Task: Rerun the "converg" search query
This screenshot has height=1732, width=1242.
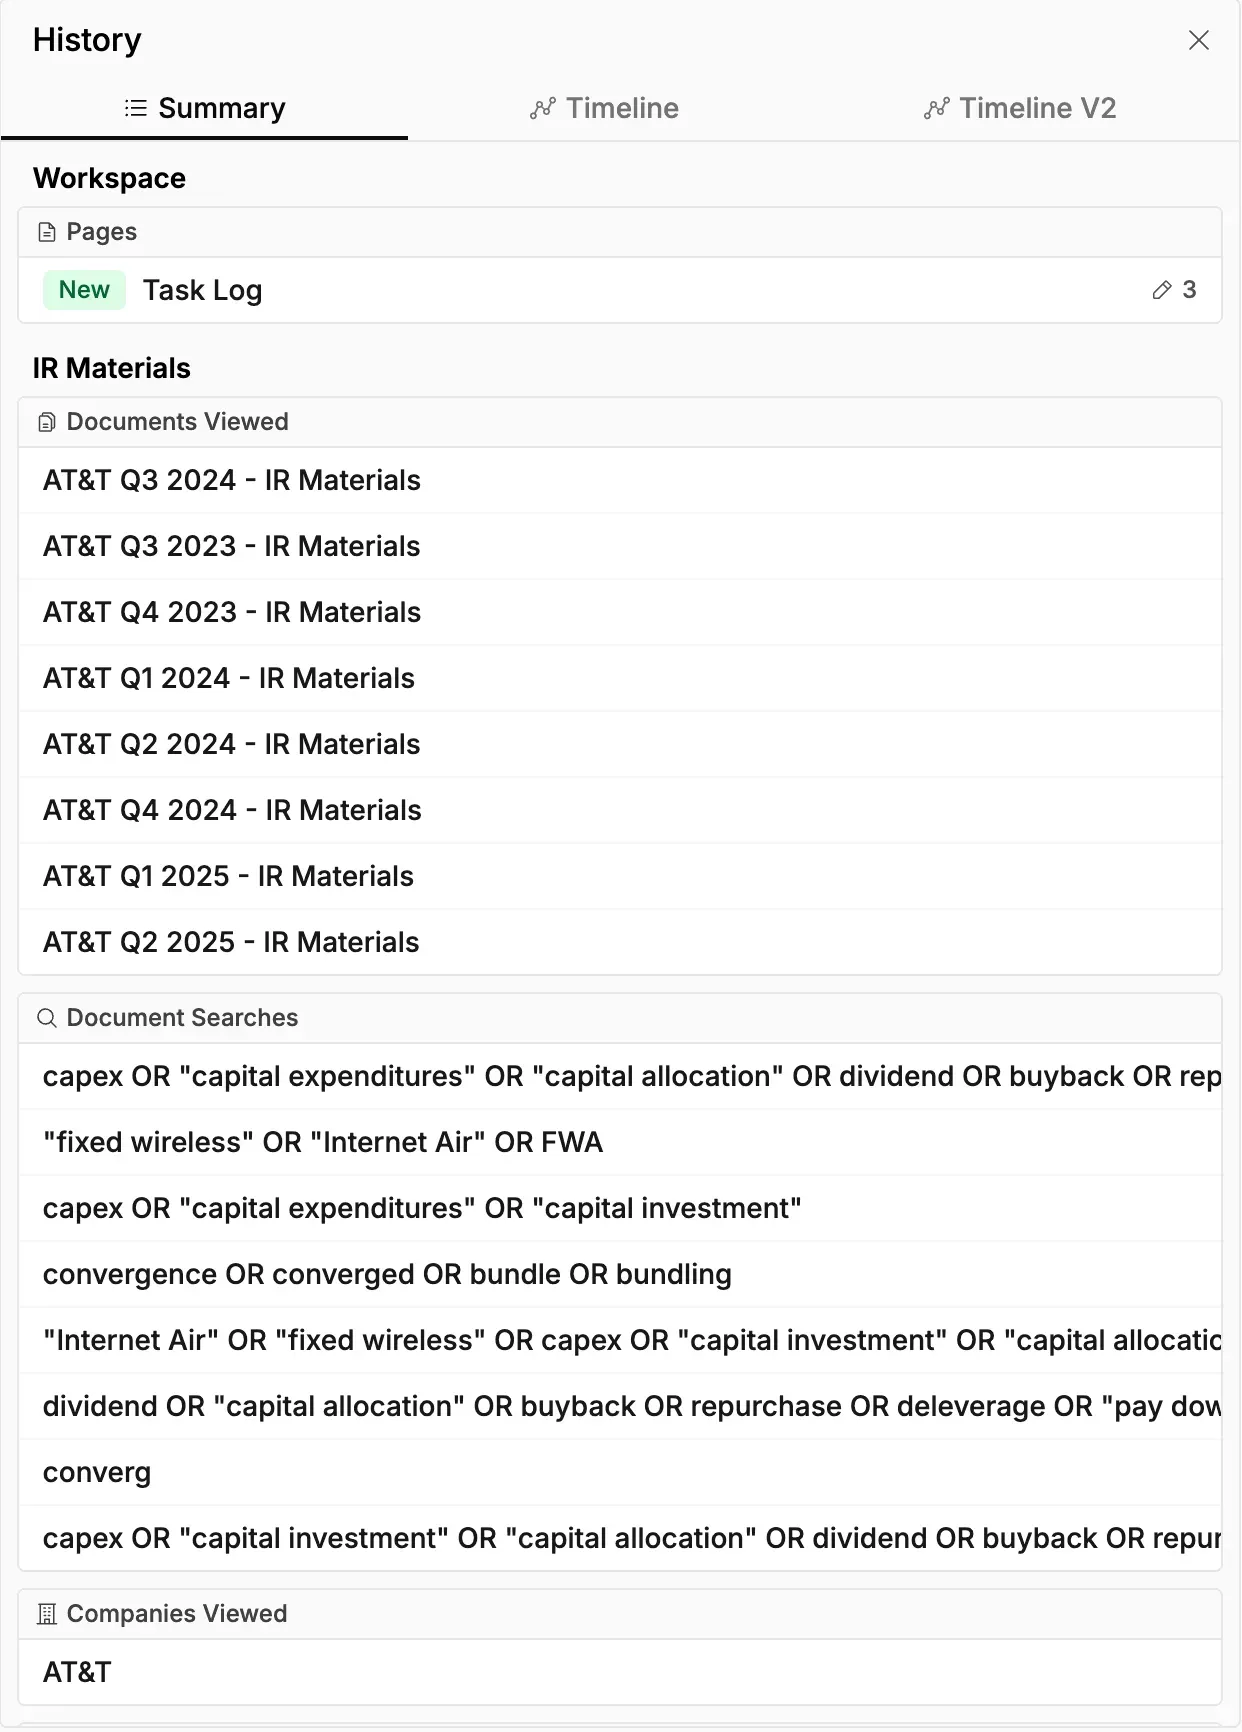Action: pyautogui.click(x=97, y=1472)
